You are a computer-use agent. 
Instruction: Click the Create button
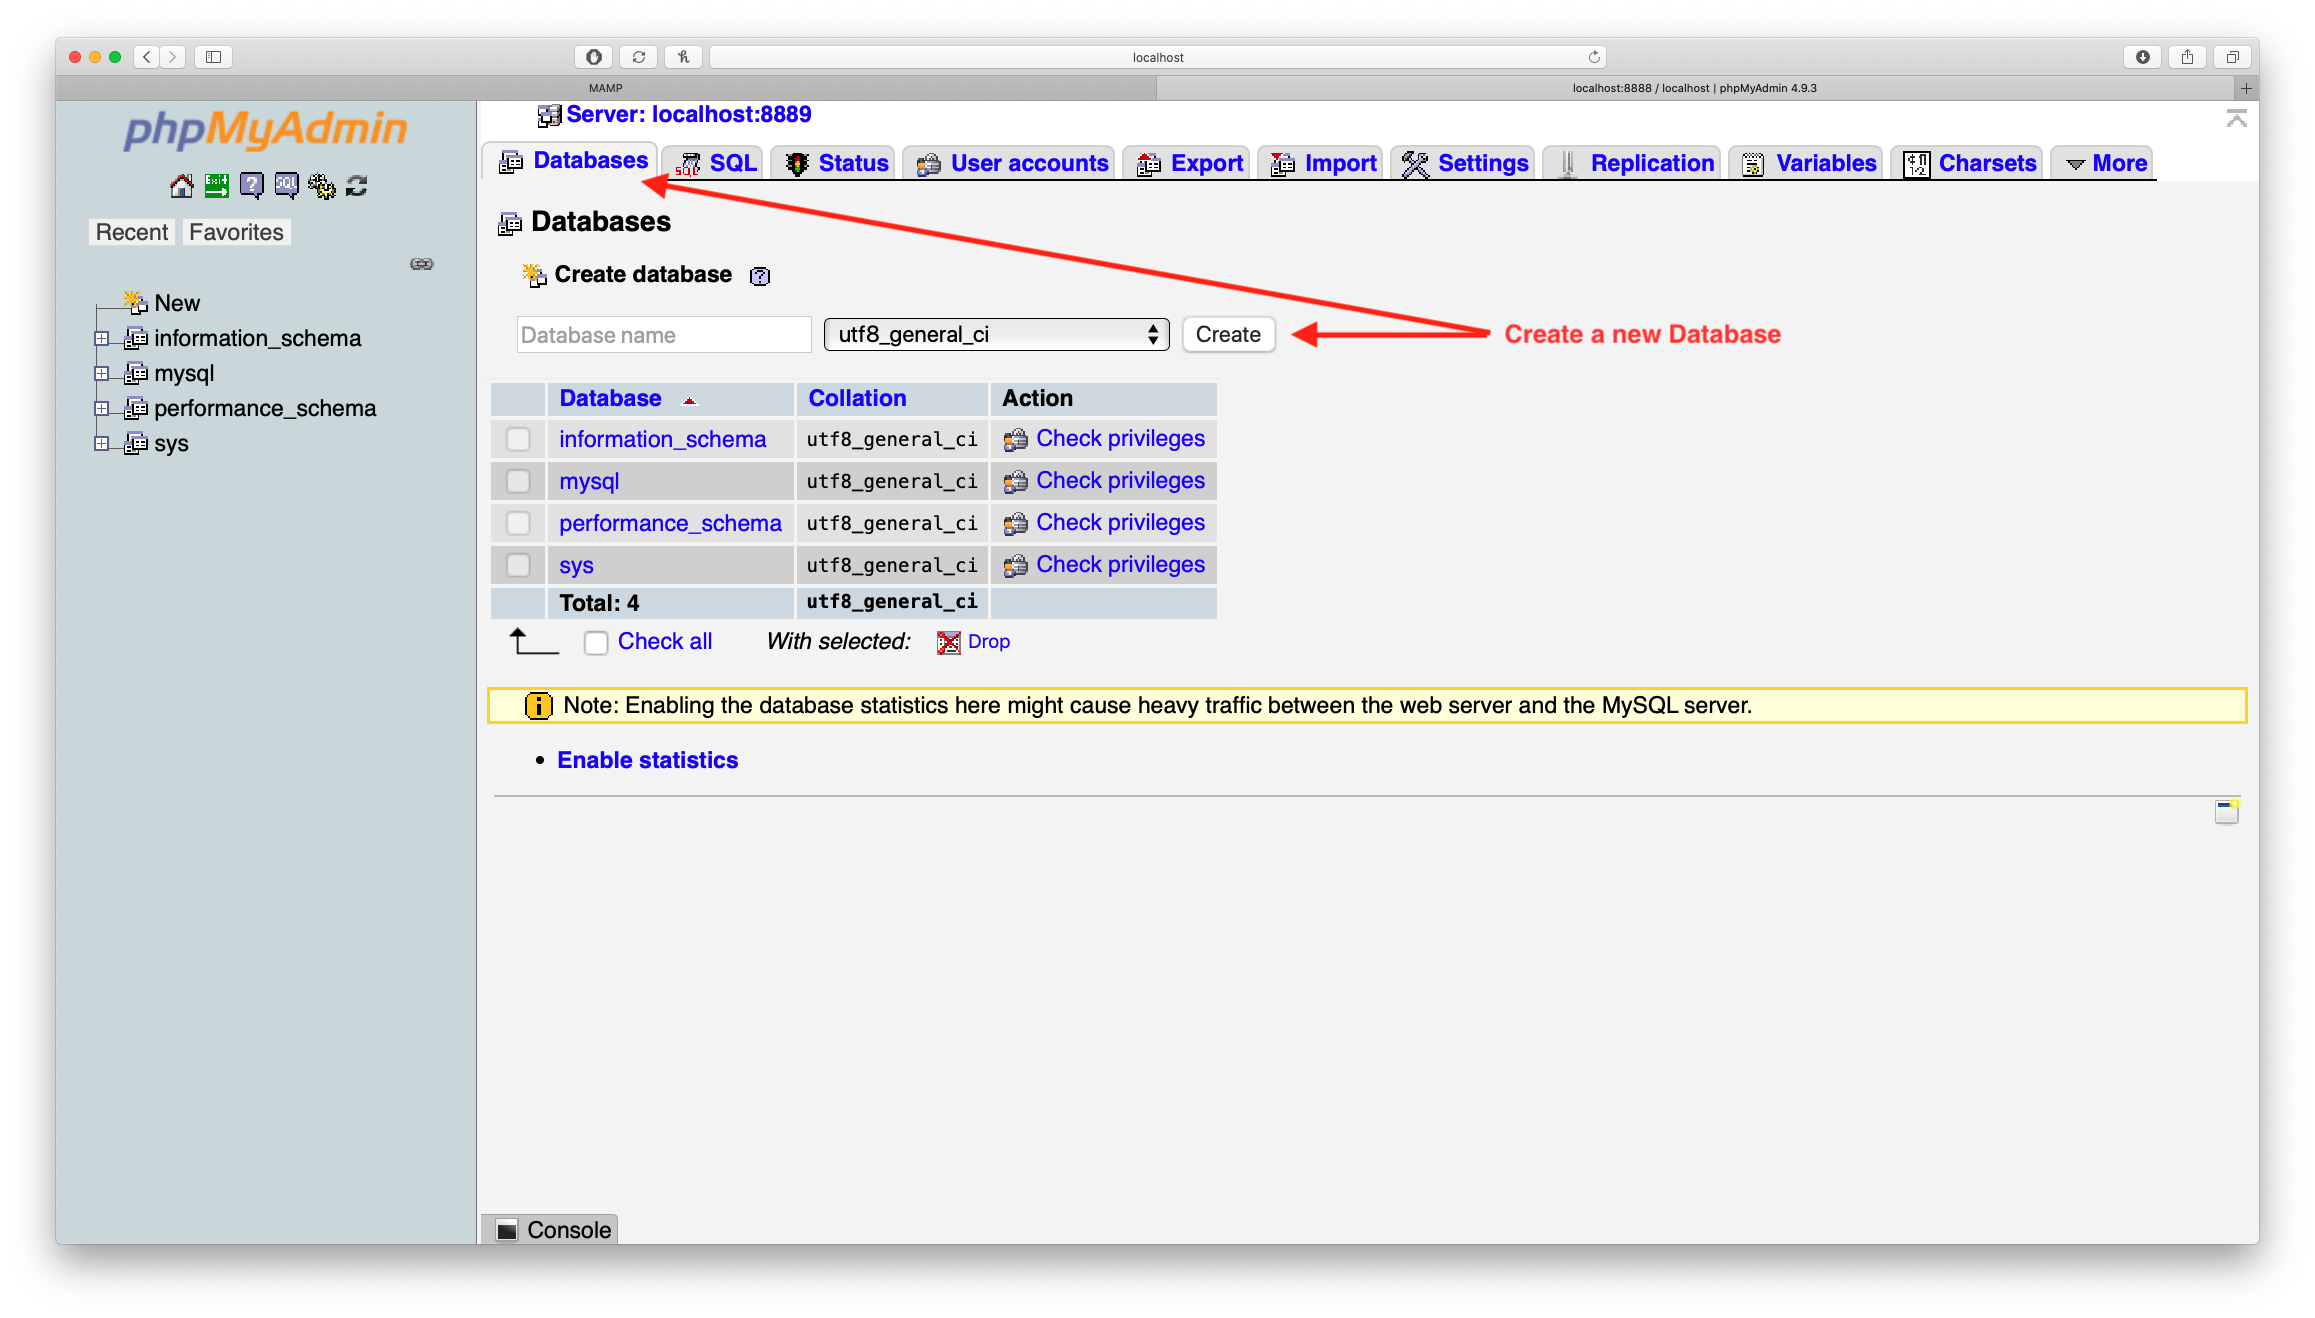coord(1228,335)
